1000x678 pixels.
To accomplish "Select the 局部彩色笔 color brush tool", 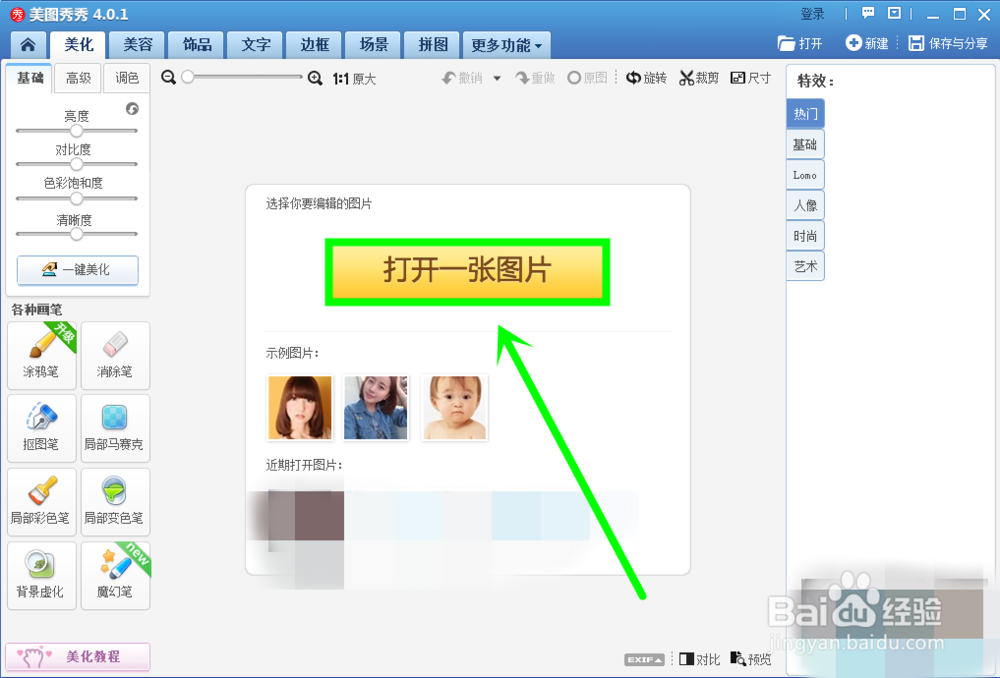I will click(41, 502).
